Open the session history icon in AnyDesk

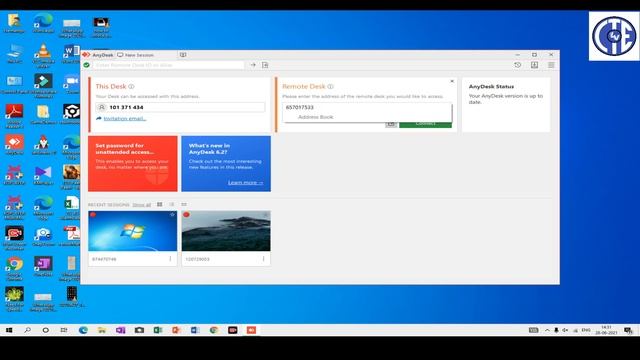point(518,65)
